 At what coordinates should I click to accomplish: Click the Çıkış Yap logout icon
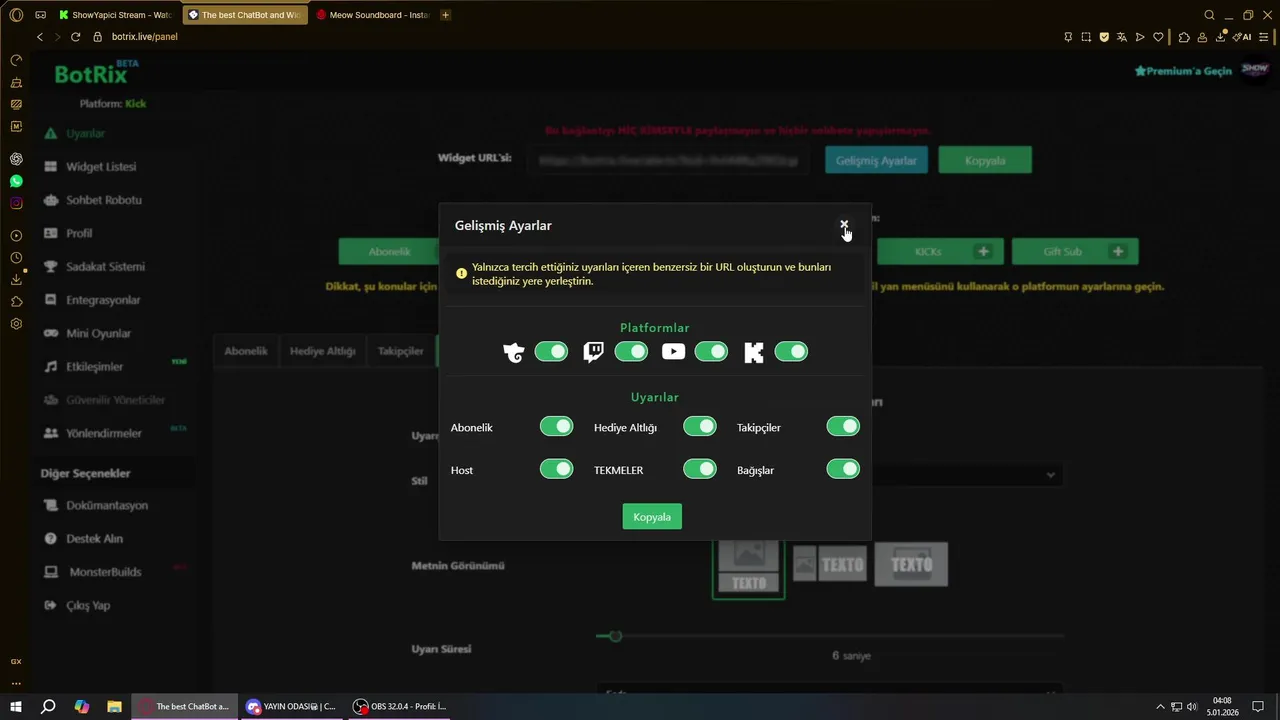click(x=50, y=605)
